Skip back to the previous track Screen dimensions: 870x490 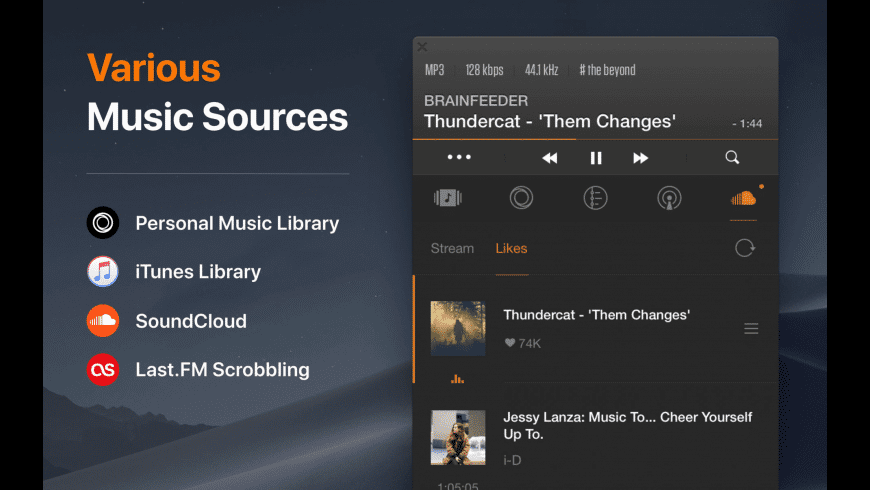click(x=549, y=158)
